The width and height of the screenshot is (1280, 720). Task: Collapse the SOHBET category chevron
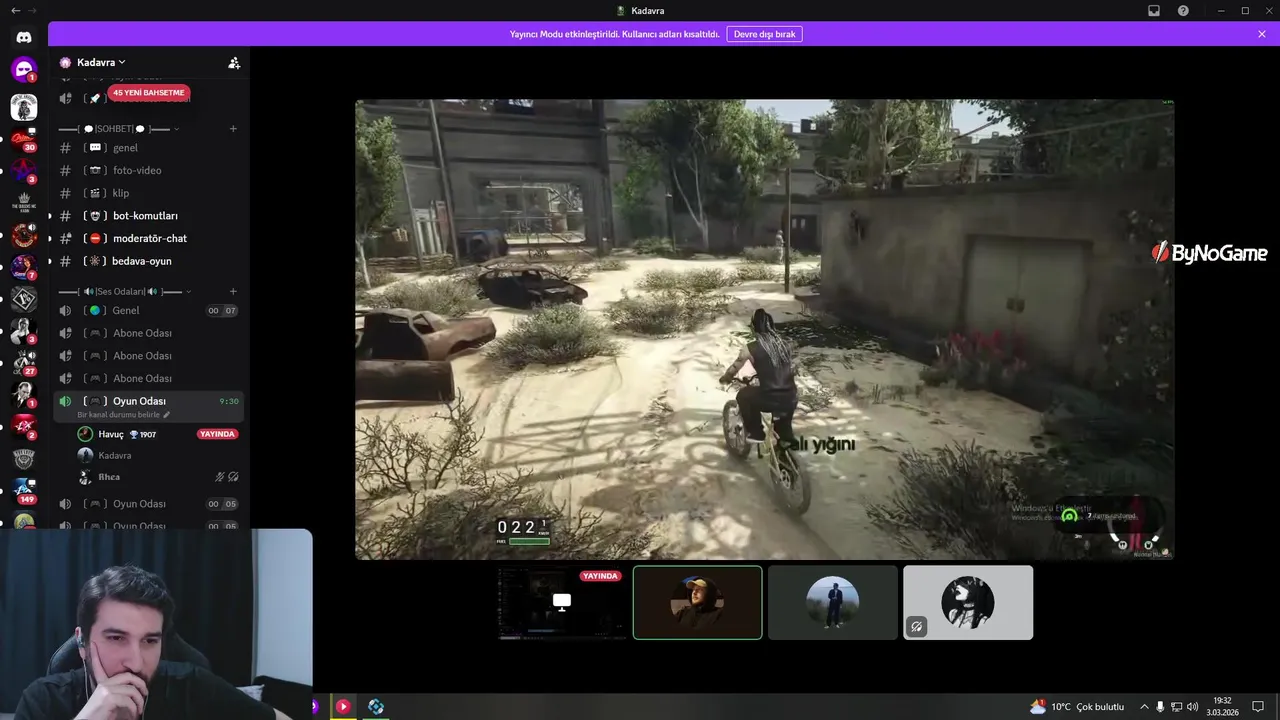177,129
